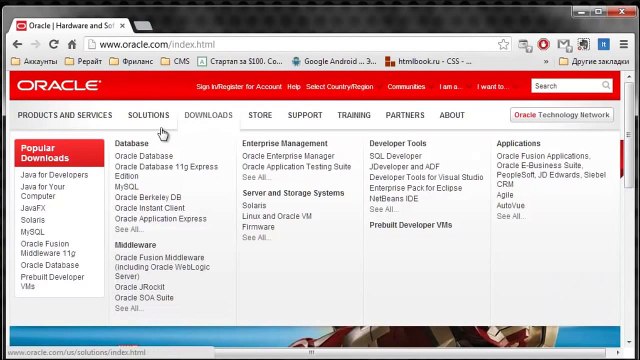Open the CMS bookmarks folder
Screen dimensions: 640x360
pos(175,61)
